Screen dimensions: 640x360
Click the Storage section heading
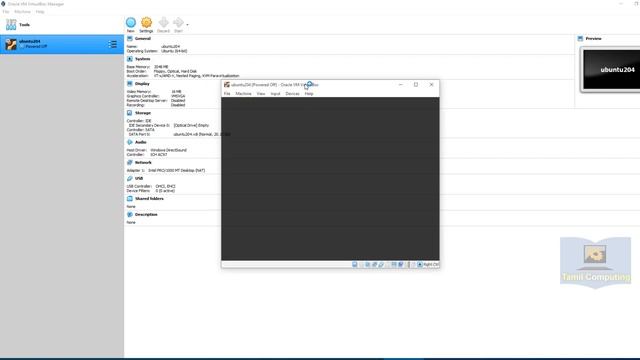[143, 113]
